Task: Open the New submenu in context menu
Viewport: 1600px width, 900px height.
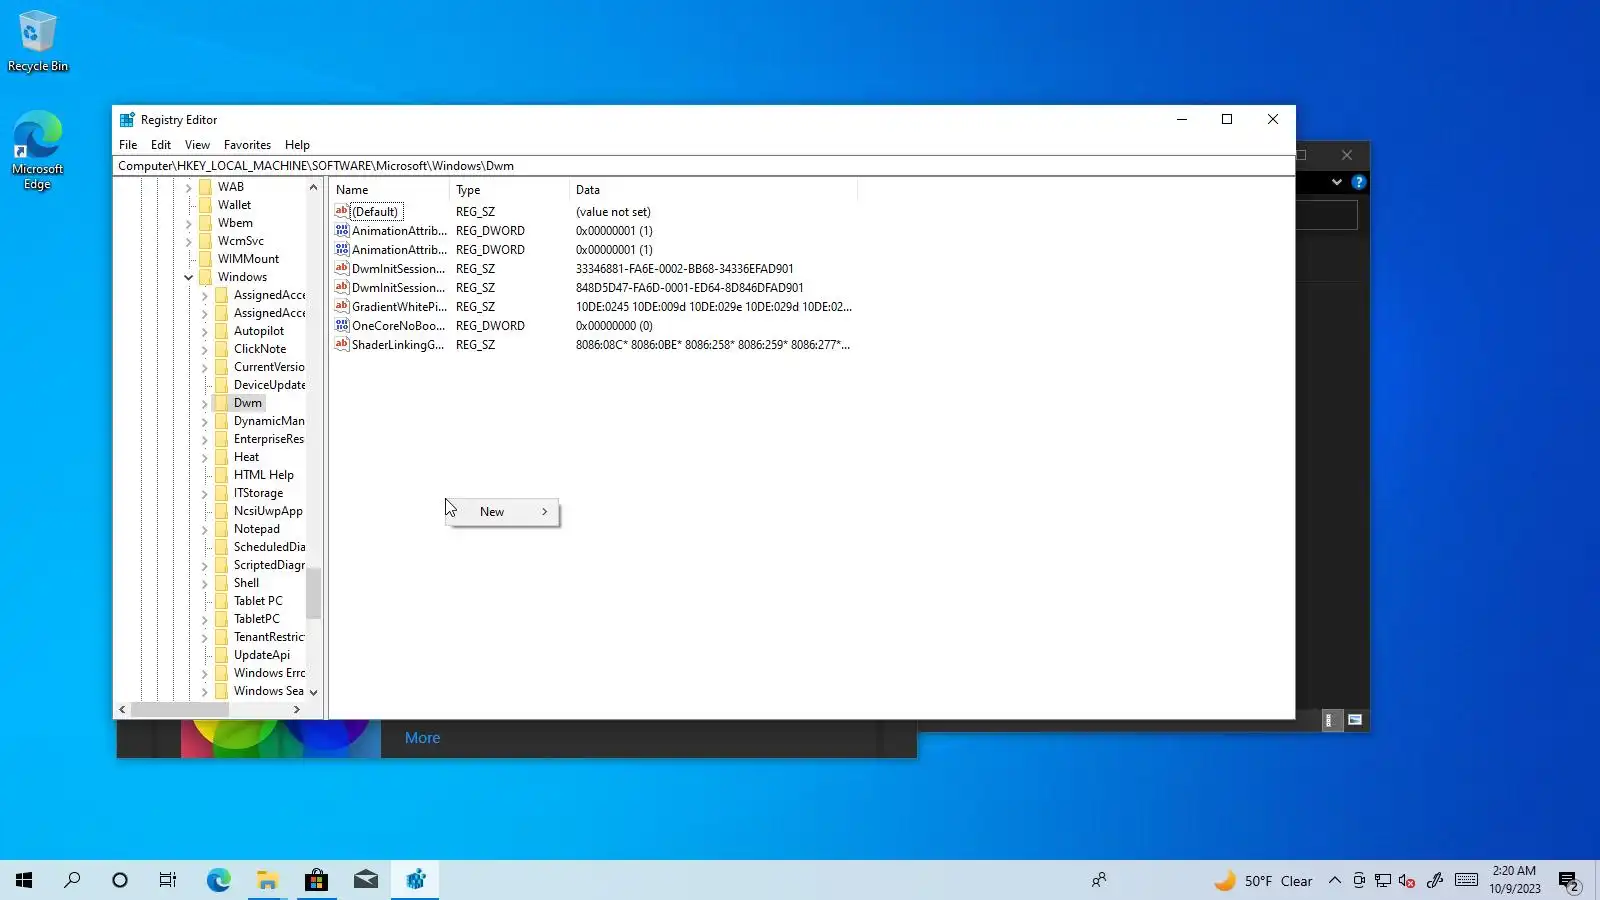Action: coord(502,512)
